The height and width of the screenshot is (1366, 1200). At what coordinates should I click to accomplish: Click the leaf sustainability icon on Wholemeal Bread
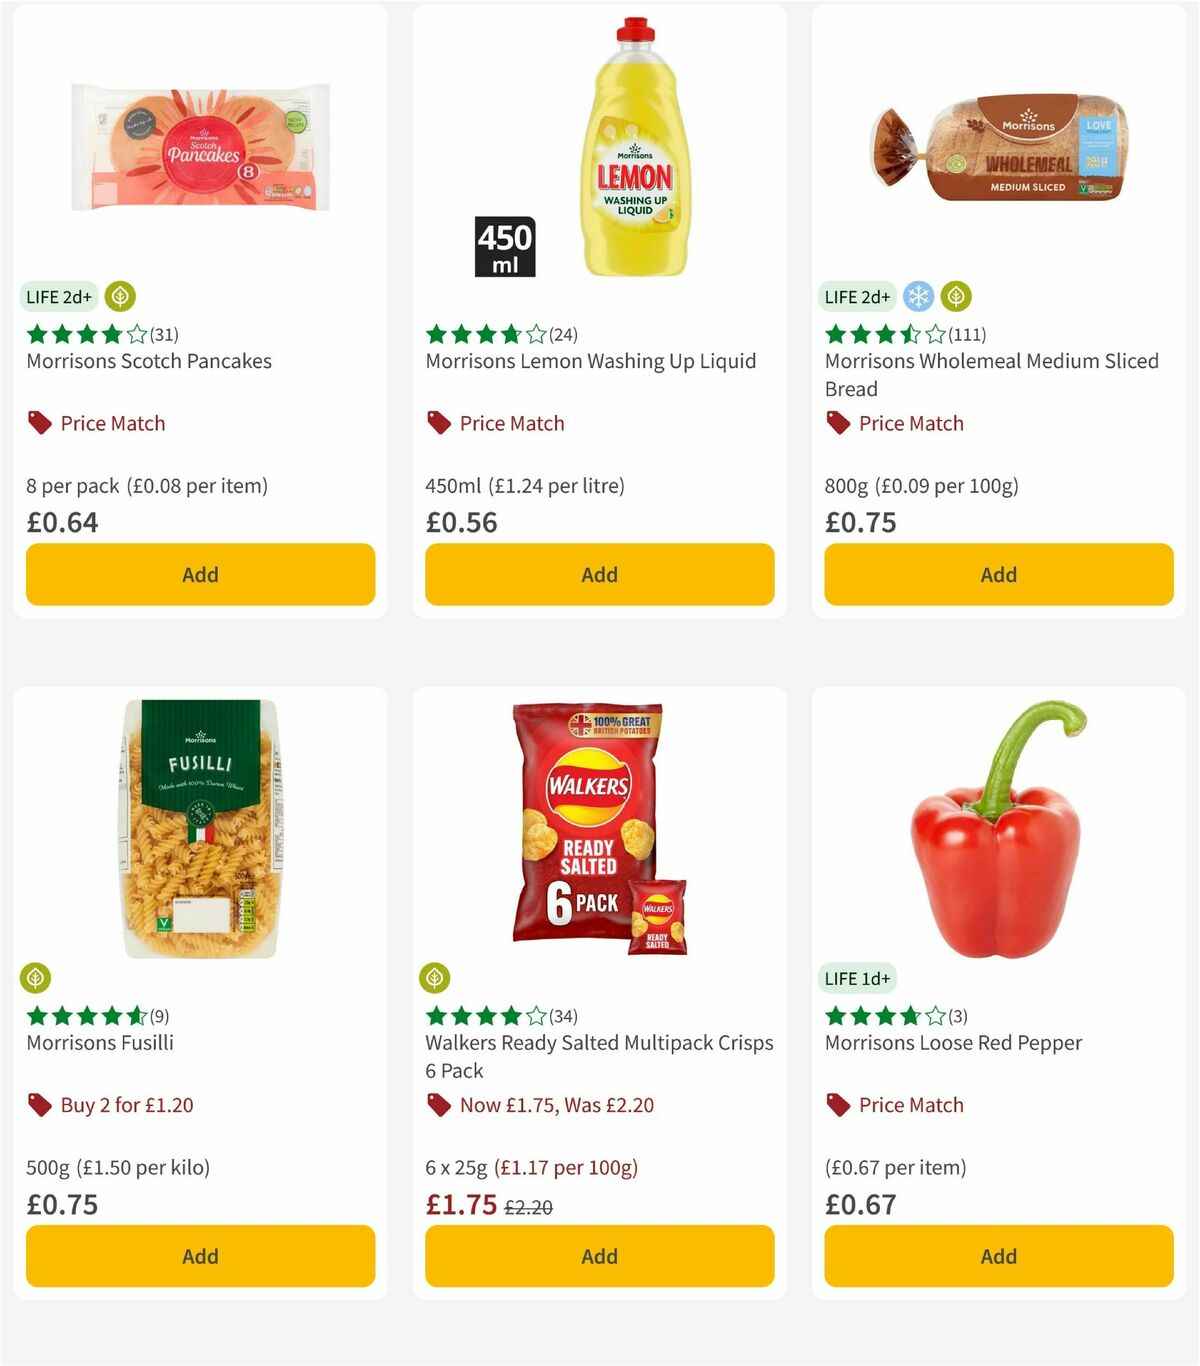click(x=957, y=296)
